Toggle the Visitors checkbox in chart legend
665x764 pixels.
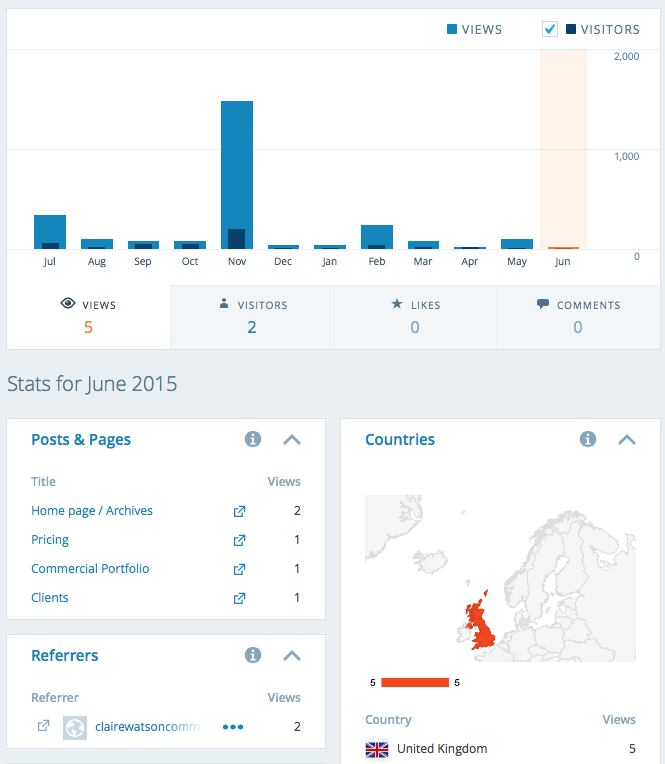(x=549, y=29)
